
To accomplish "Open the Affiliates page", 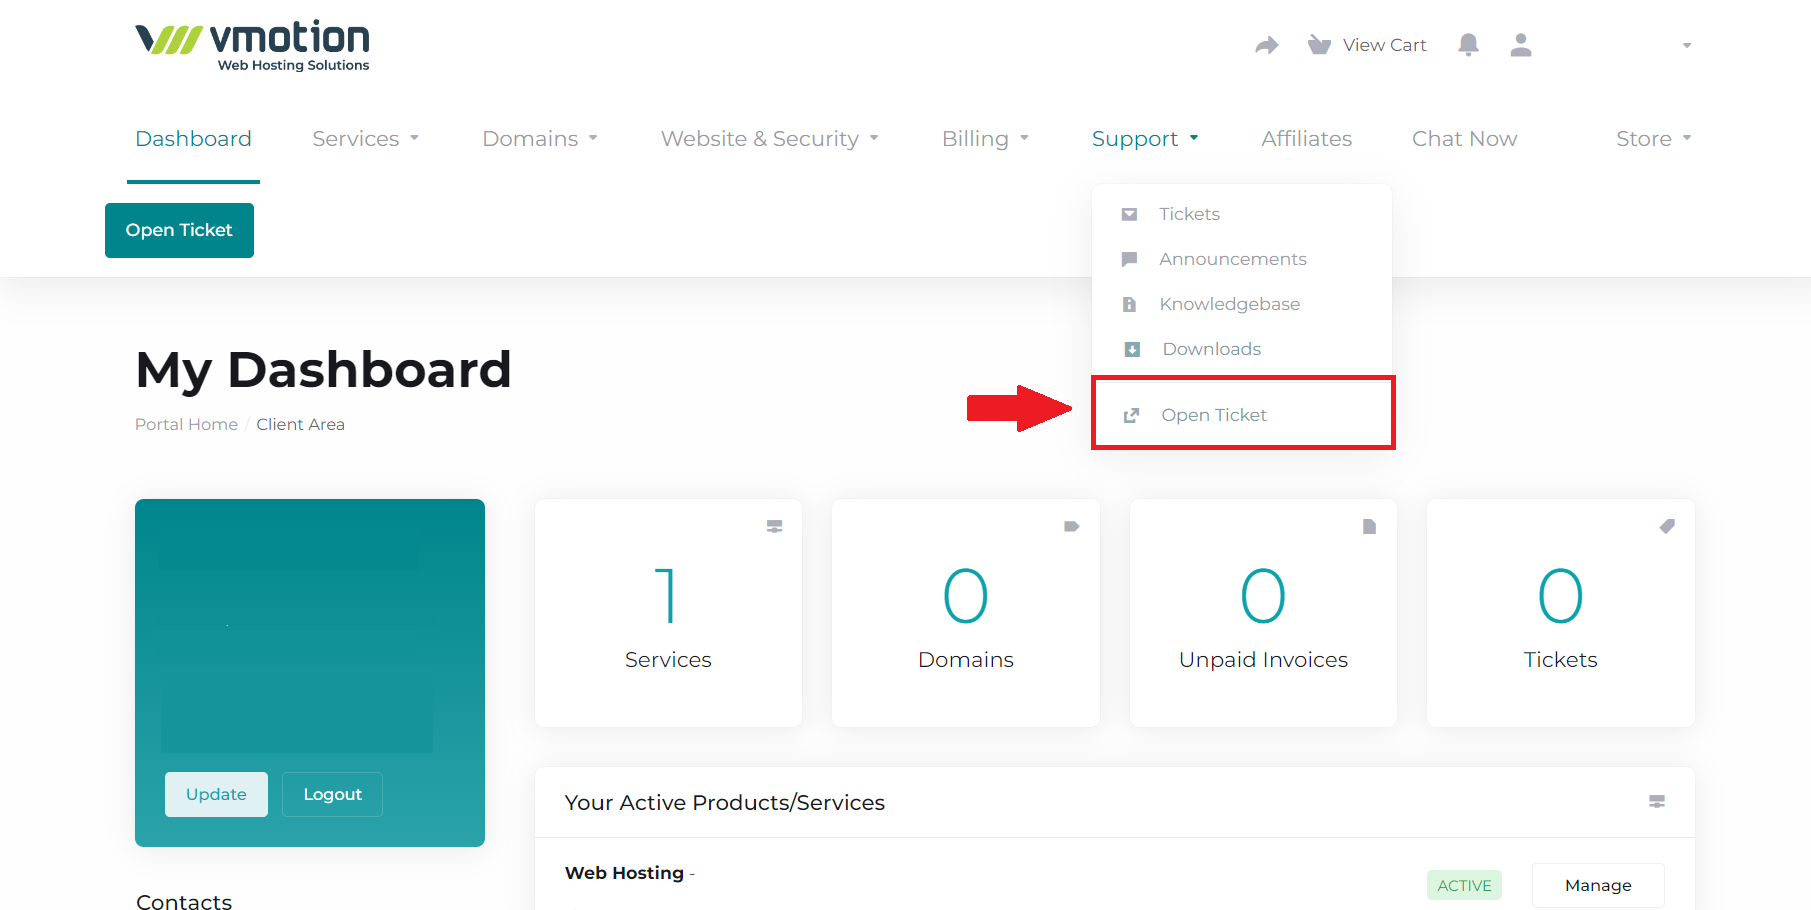I will coord(1306,139).
